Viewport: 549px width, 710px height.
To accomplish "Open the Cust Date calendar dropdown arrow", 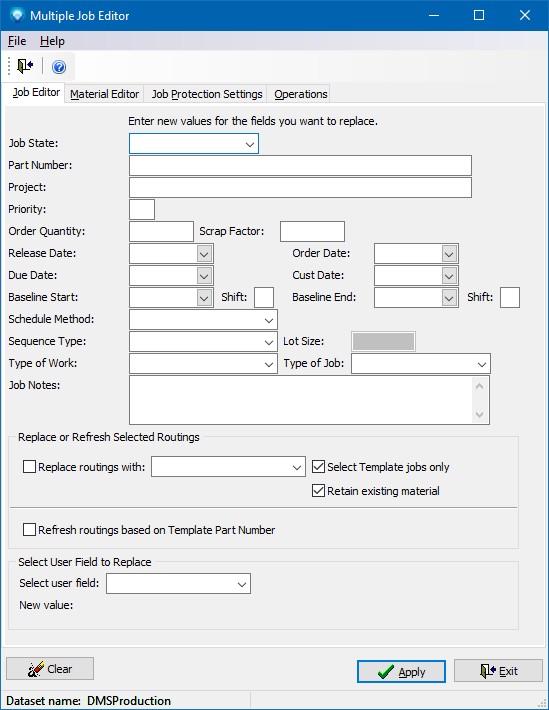I will [x=449, y=276].
